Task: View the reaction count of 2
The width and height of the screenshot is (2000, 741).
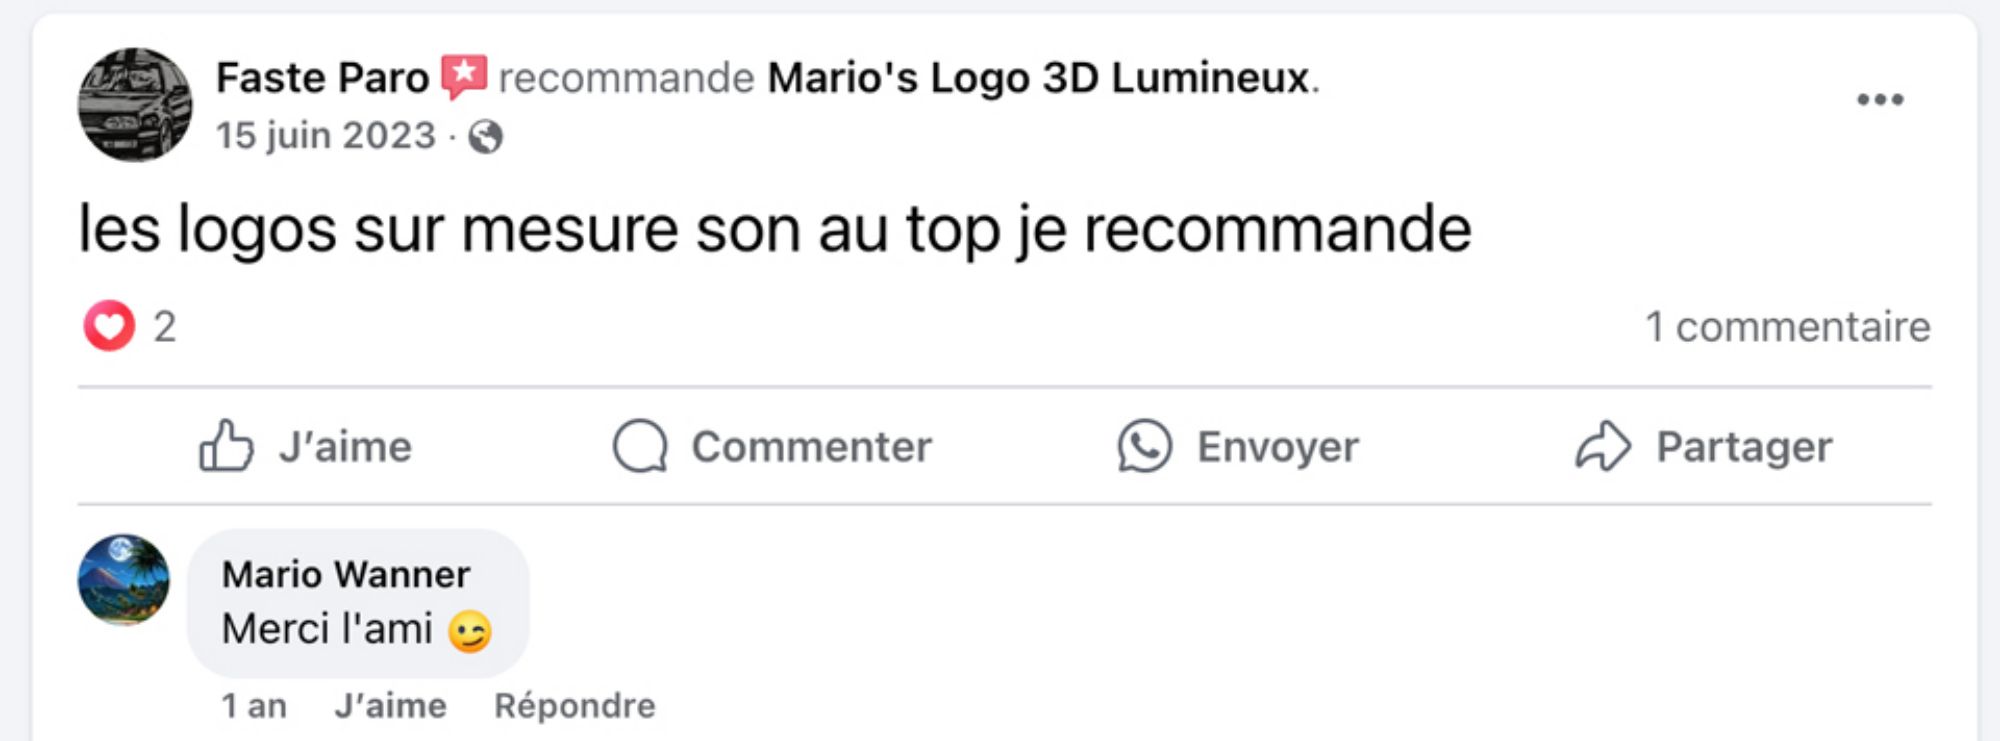Action: [x=165, y=327]
